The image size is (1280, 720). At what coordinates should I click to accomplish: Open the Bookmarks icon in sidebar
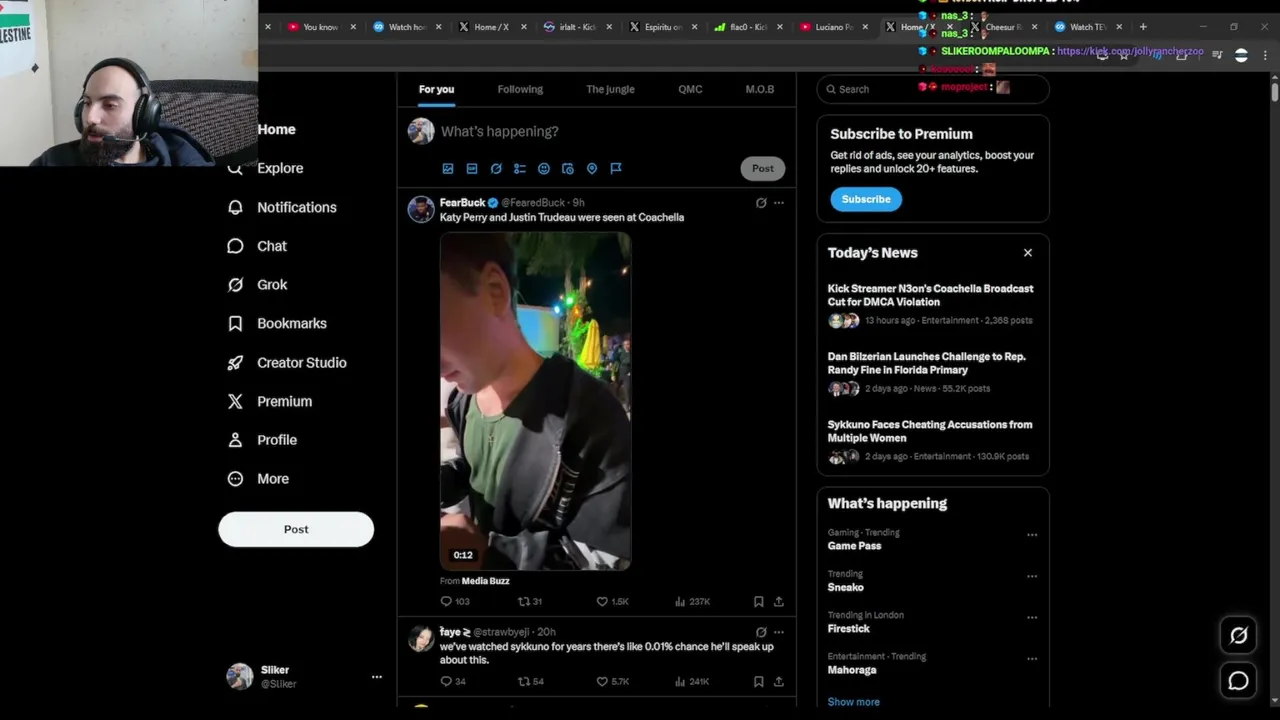pos(235,324)
